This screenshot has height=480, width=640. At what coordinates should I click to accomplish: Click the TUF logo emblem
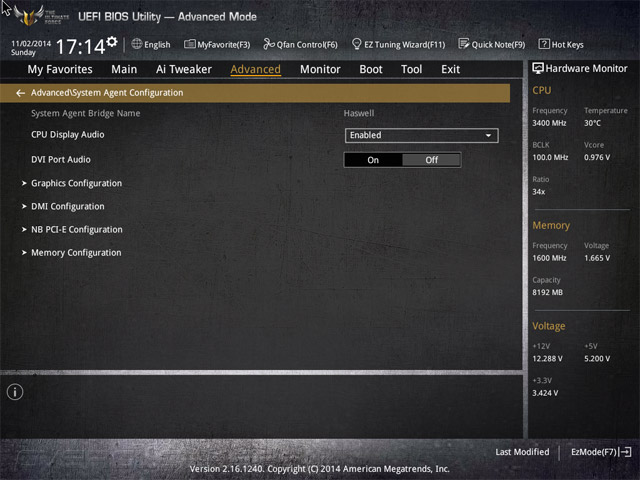click(x=28, y=16)
